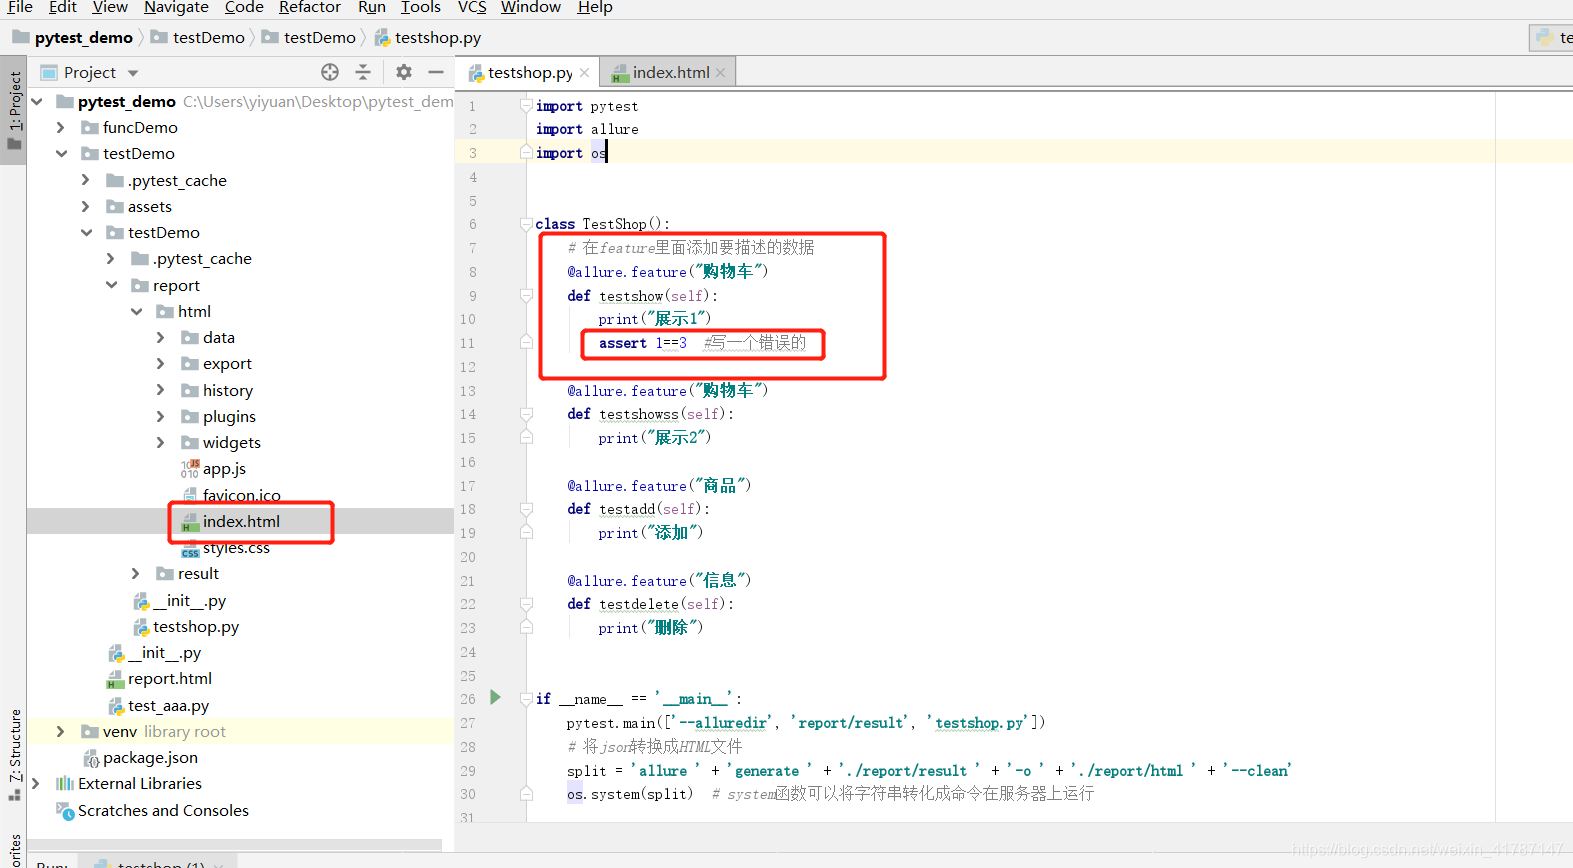Viewport: 1573px width, 868px height.
Task: Open the Tools menu
Action: tap(421, 7)
